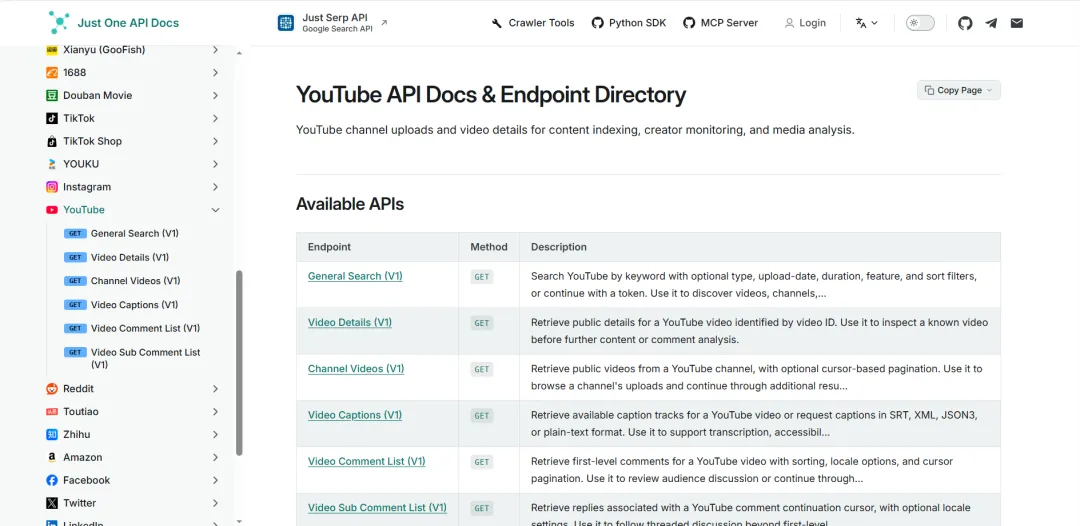Open Video Captions (V1) table link
Image resolution: width=1080 pixels, height=526 pixels.
pyautogui.click(x=355, y=415)
